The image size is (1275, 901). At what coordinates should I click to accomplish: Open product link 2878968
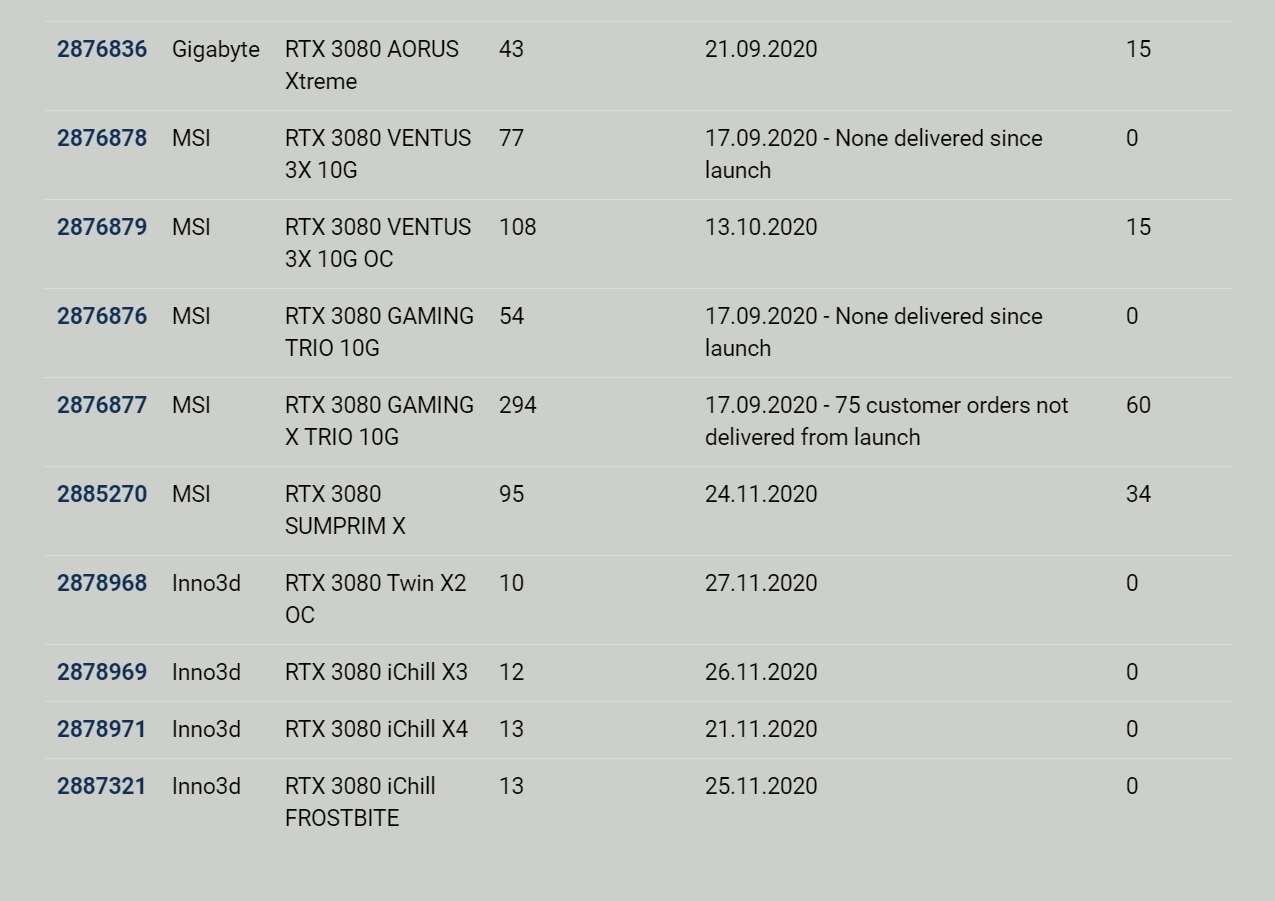click(102, 583)
